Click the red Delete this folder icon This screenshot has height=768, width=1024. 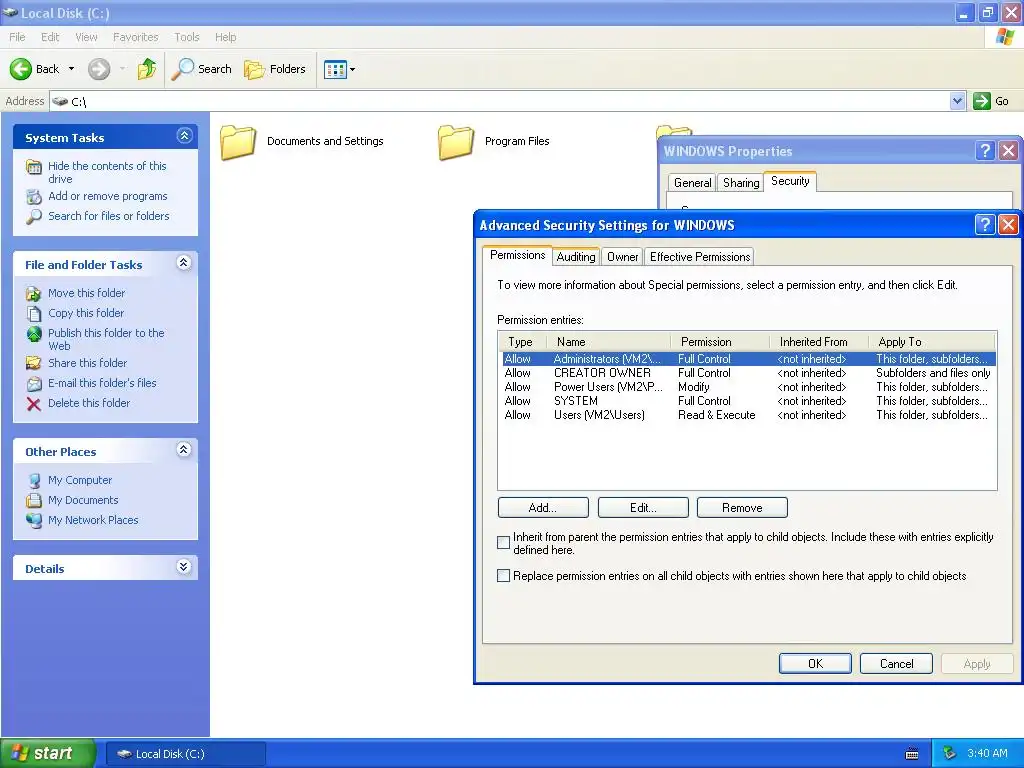coord(34,404)
